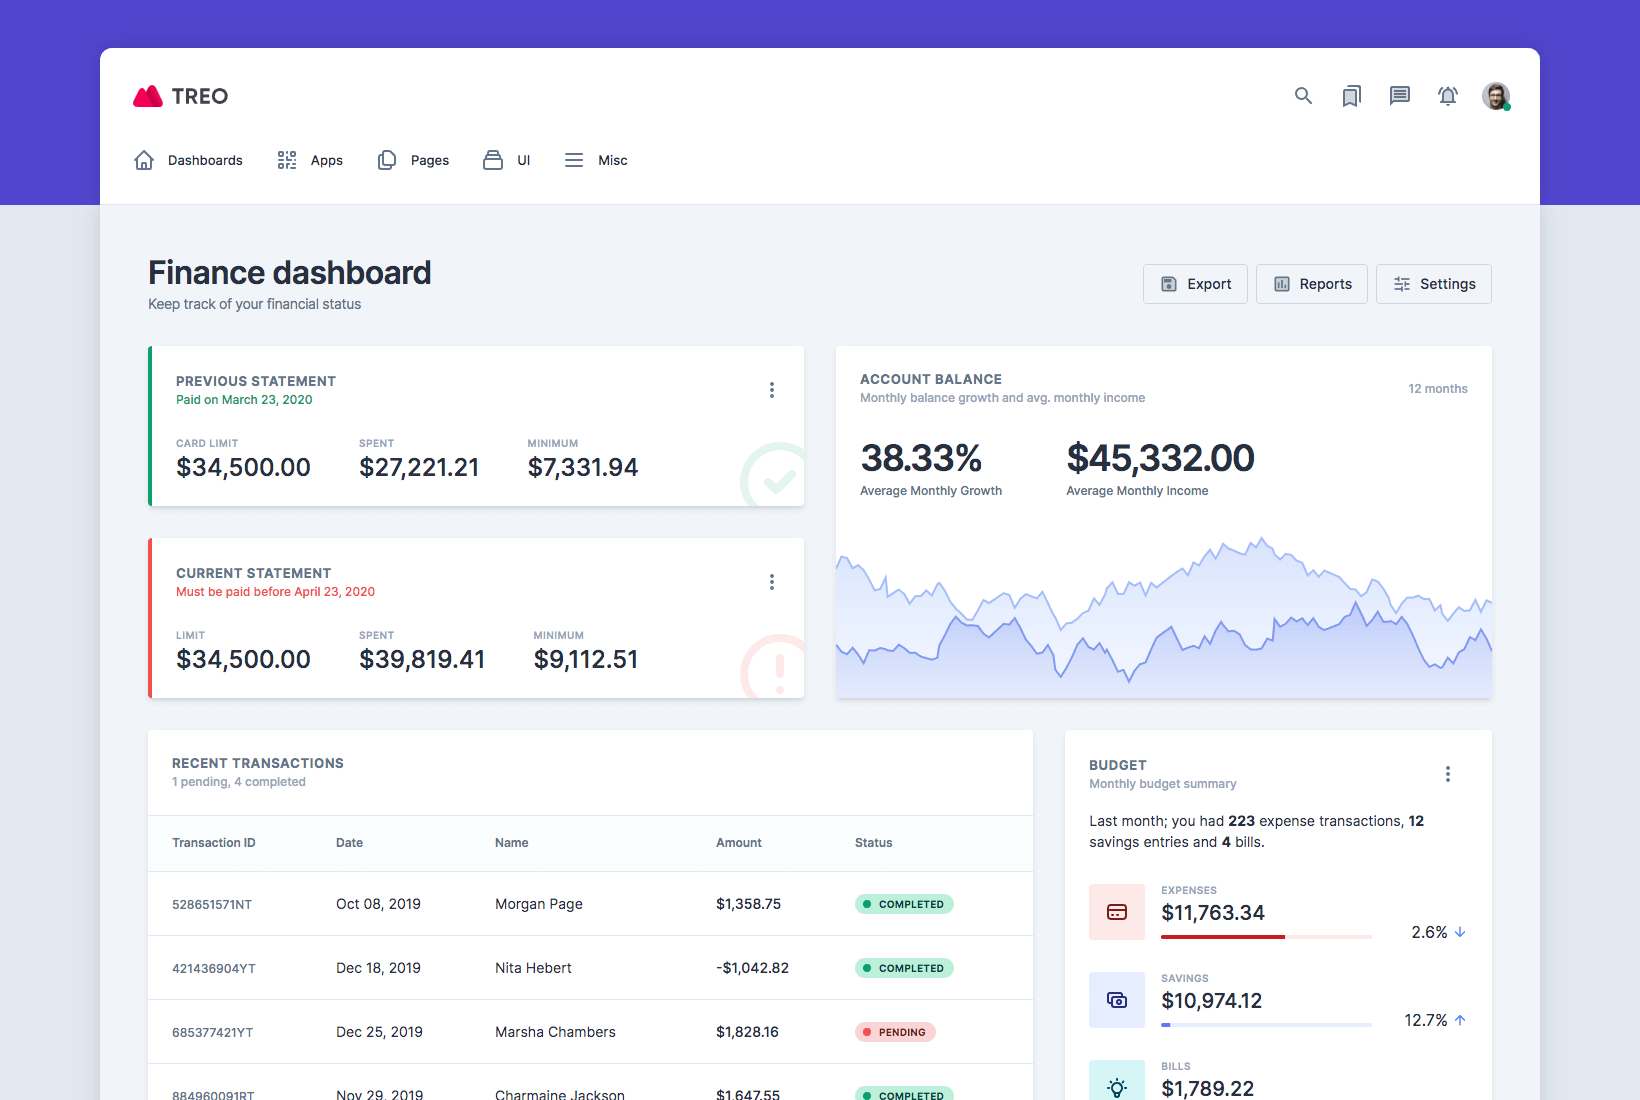Open the notifications bell icon

(1447, 96)
